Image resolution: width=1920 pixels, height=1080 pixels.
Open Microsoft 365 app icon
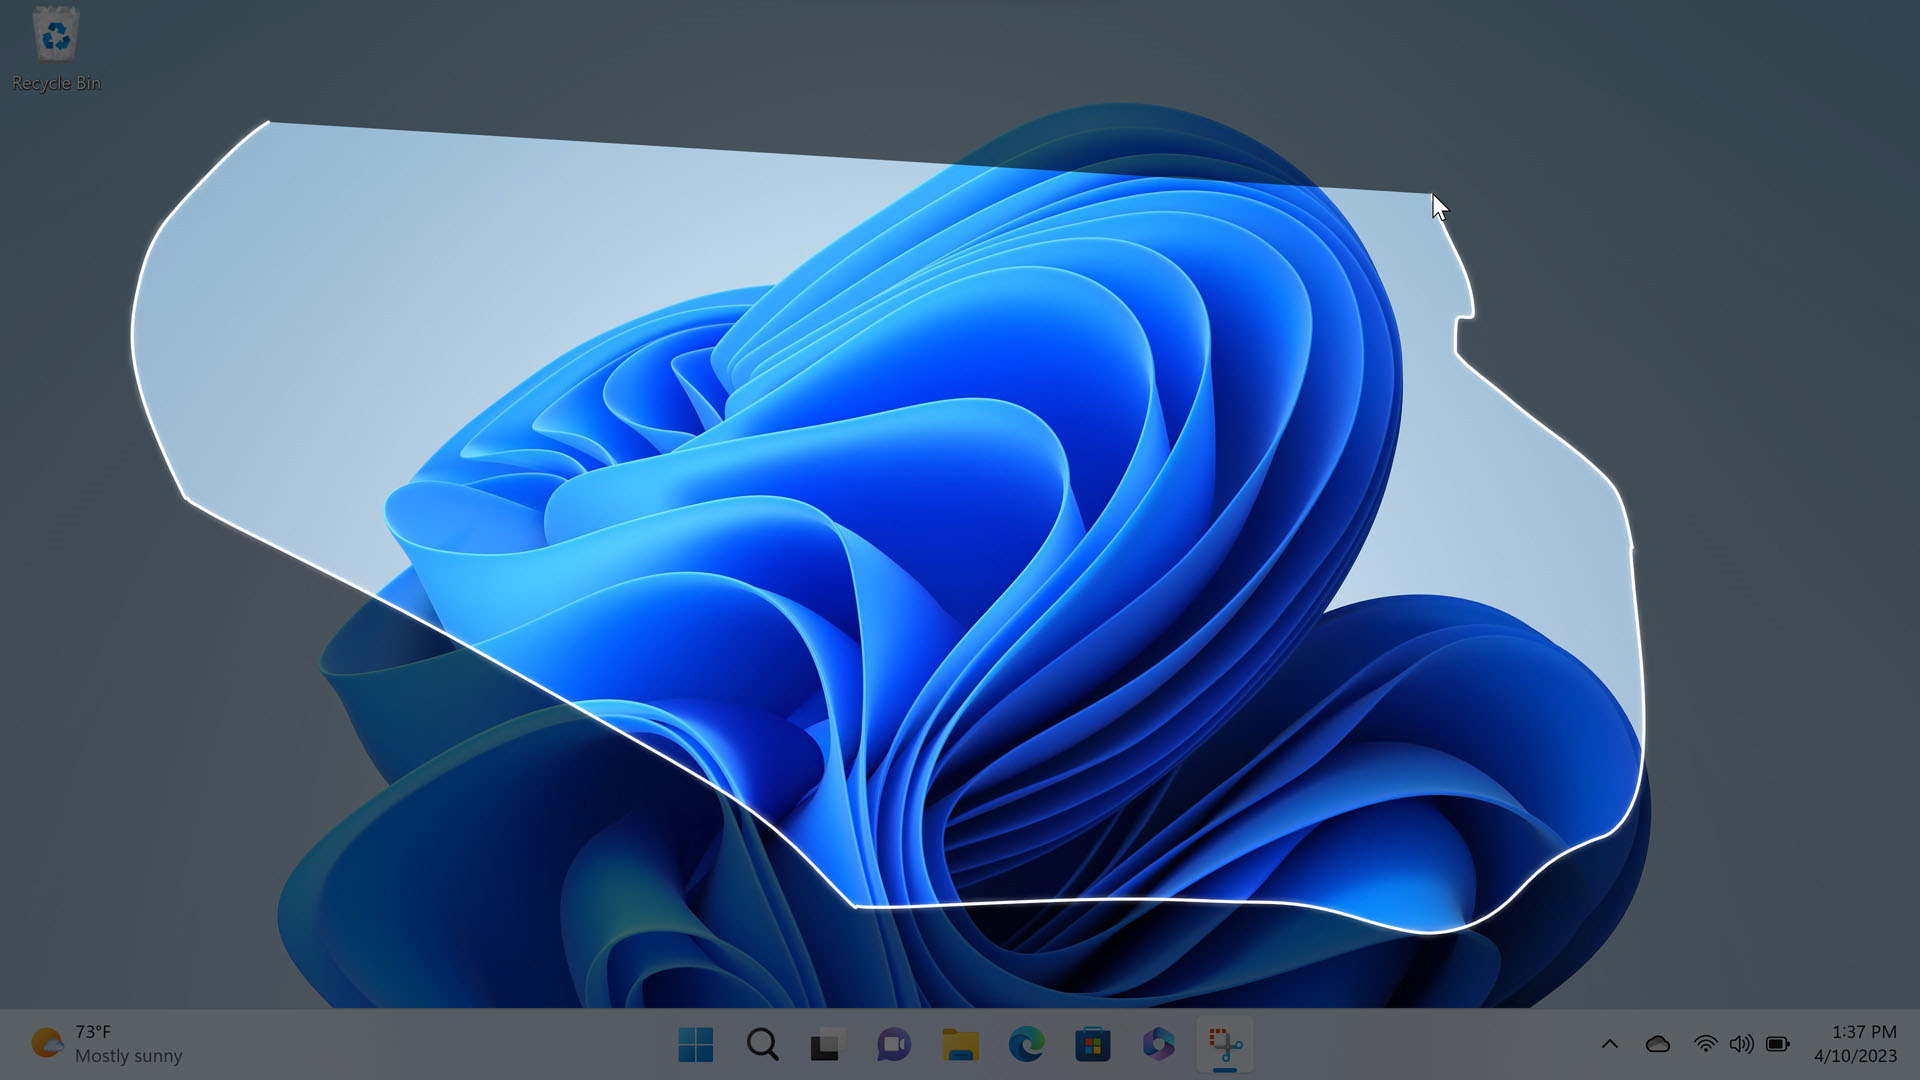[1158, 1045]
